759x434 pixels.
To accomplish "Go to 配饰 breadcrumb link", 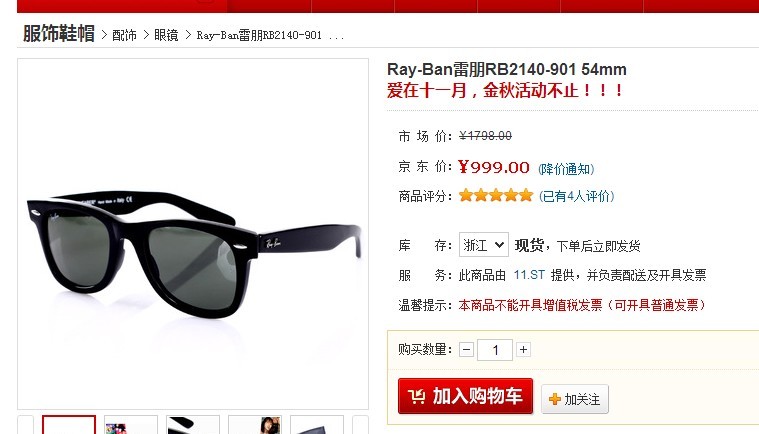I will [x=124, y=35].
